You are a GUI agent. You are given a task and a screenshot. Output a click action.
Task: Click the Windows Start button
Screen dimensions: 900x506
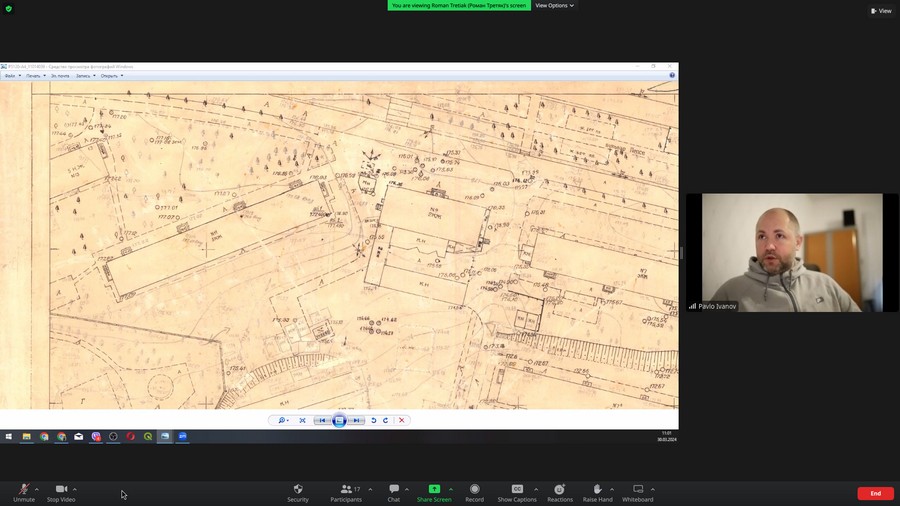pos(9,437)
